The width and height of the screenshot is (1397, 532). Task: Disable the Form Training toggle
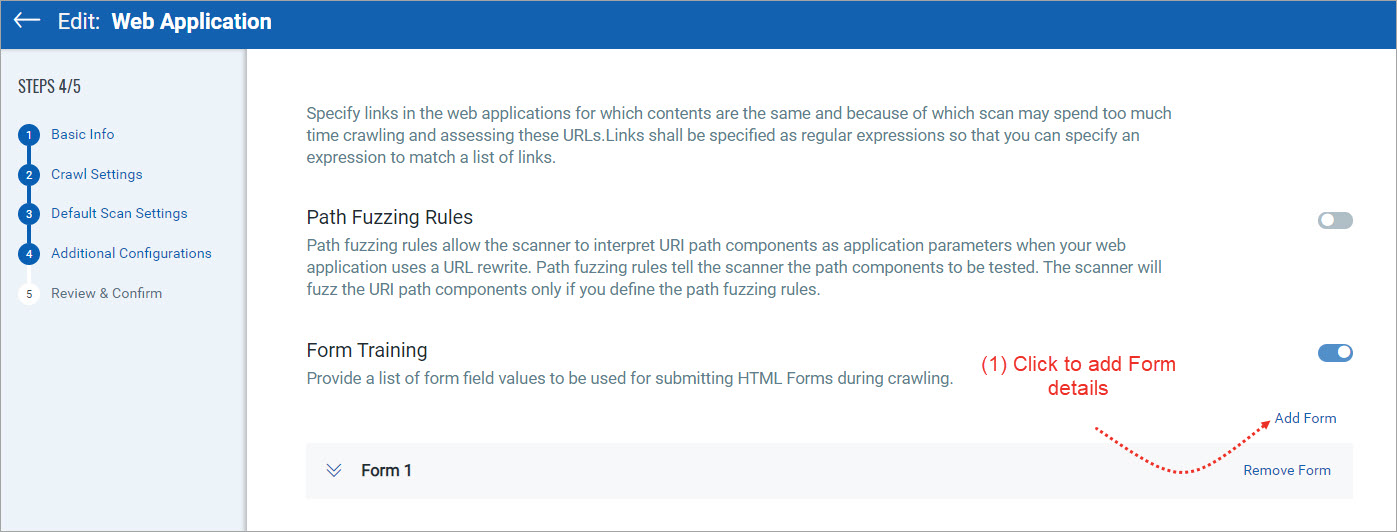1334,352
